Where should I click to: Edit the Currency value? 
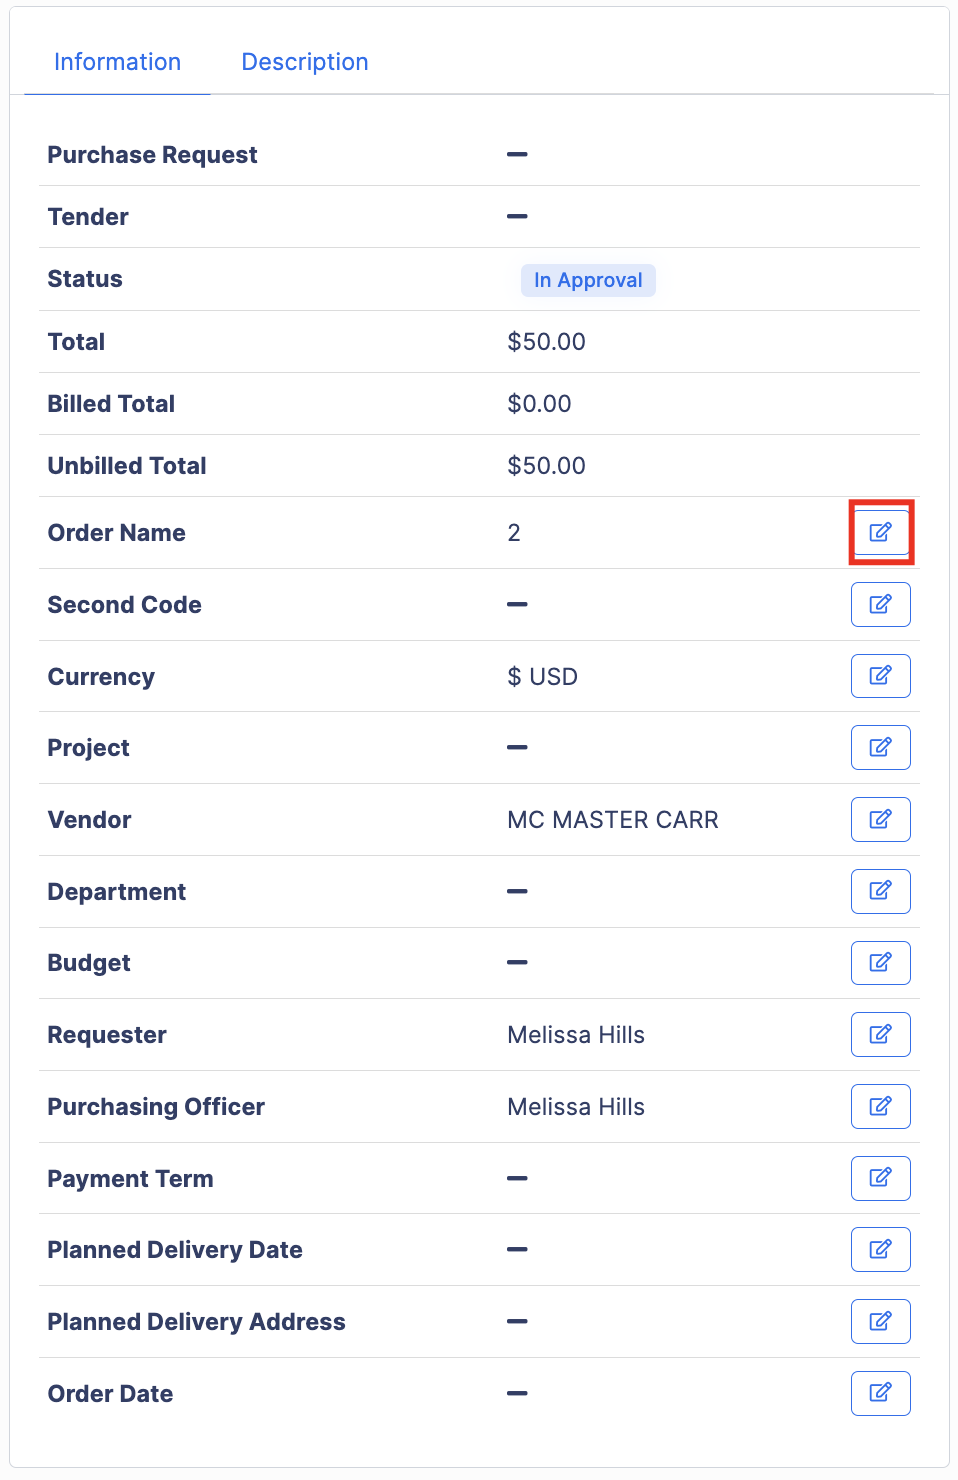[x=880, y=676]
